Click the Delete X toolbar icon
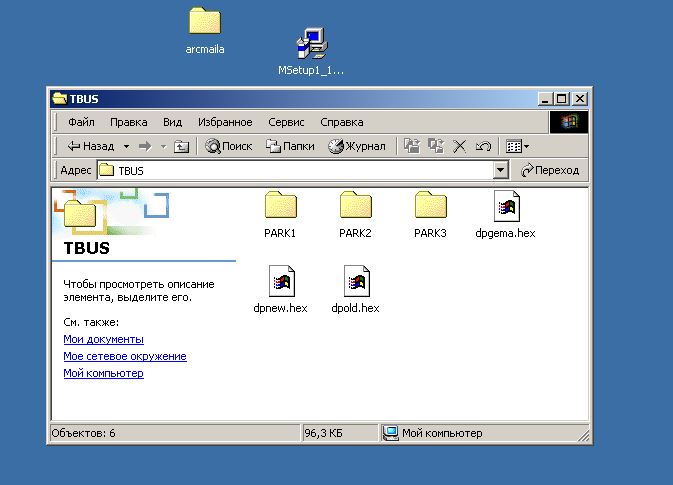Image resolution: width=673 pixels, height=485 pixels. coord(460,146)
